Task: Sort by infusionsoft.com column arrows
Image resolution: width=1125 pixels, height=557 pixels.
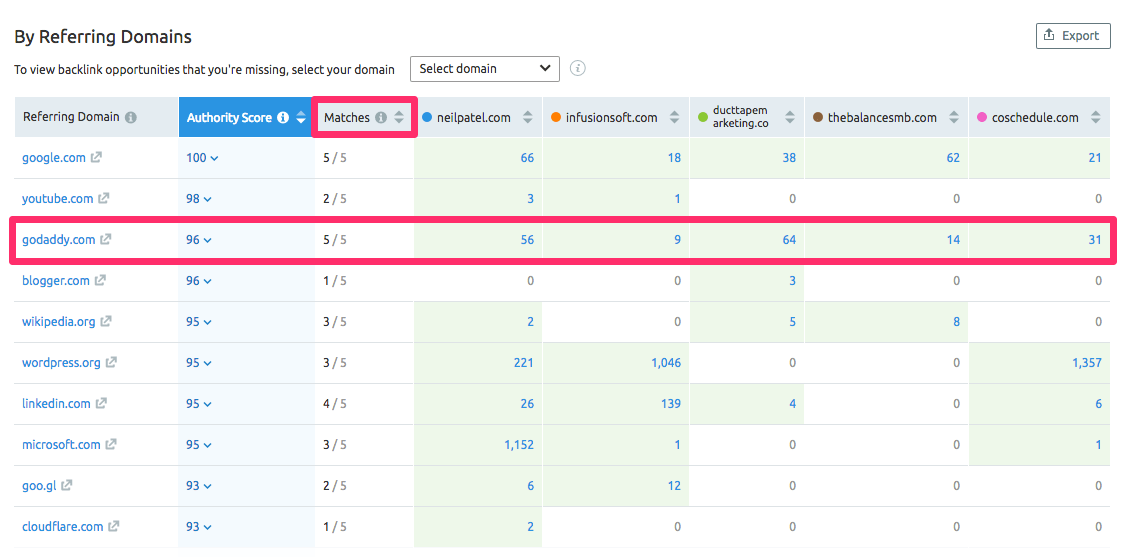Action: tap(674, 118)
